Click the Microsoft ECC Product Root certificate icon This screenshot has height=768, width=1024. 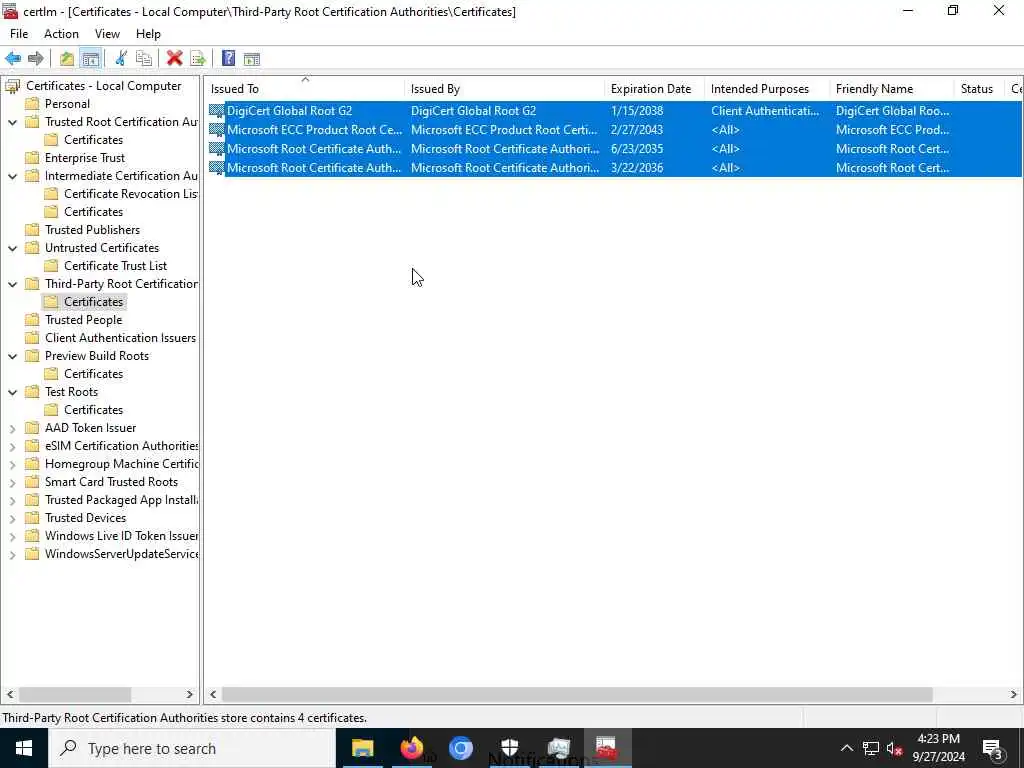pyautogui.click(x=216, y=130)
